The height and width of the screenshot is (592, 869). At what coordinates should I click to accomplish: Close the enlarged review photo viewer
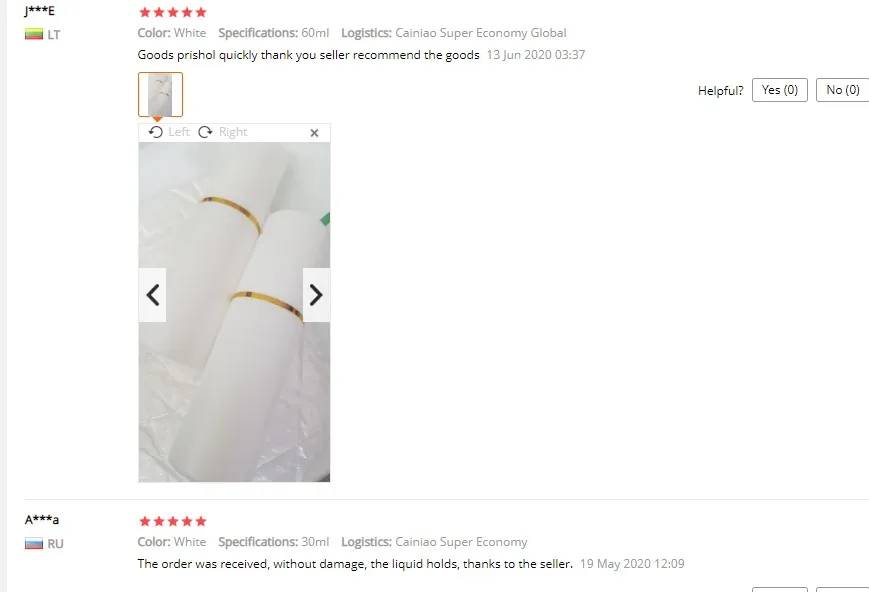314,132
